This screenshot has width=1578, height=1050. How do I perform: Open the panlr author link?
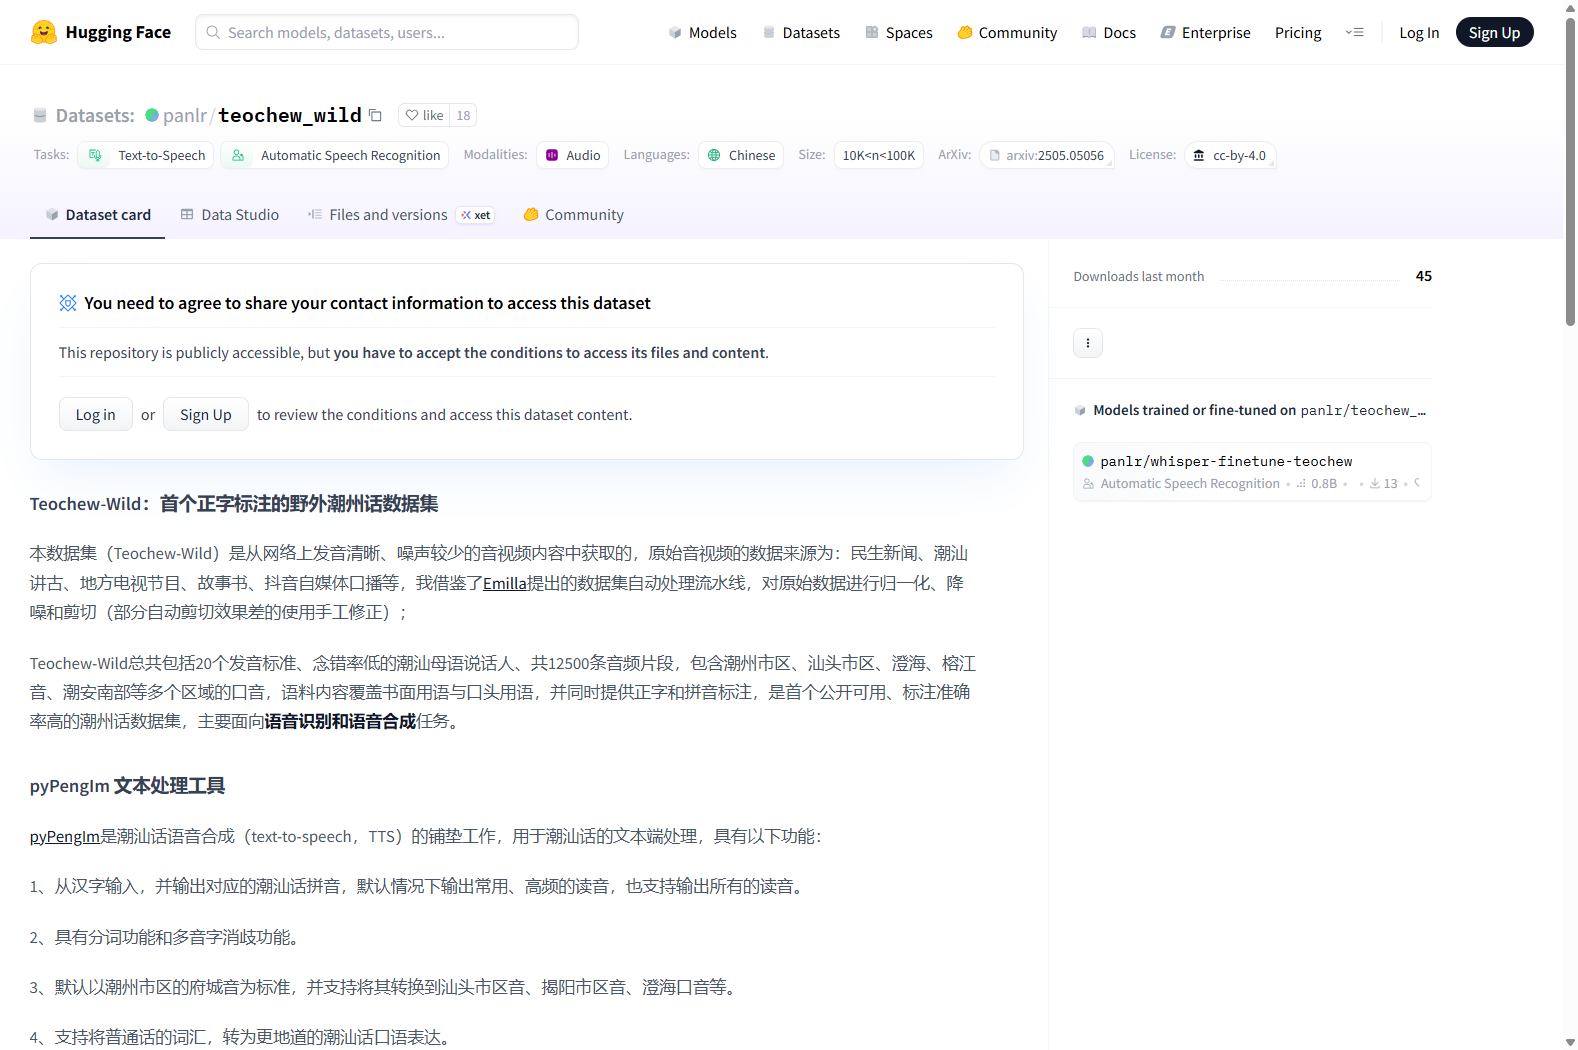point(185,115)
